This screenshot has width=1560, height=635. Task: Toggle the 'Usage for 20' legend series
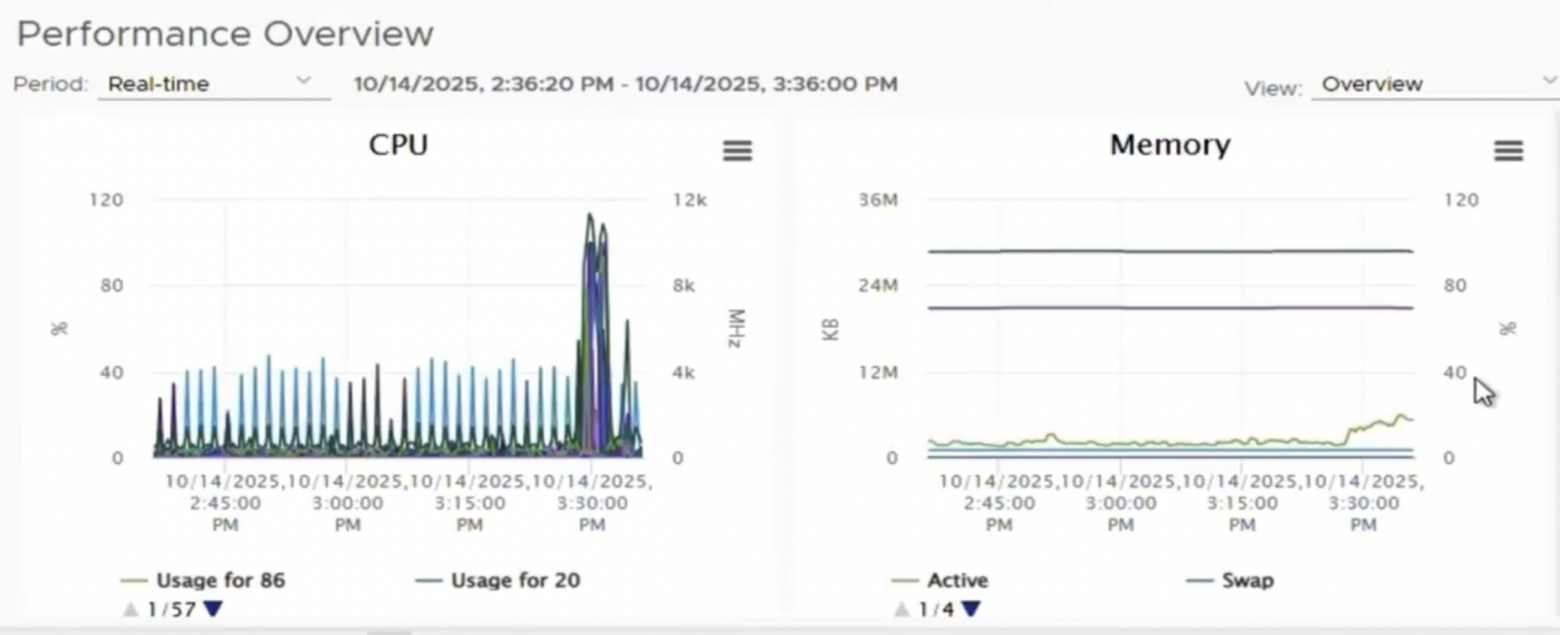pos(515,580)
